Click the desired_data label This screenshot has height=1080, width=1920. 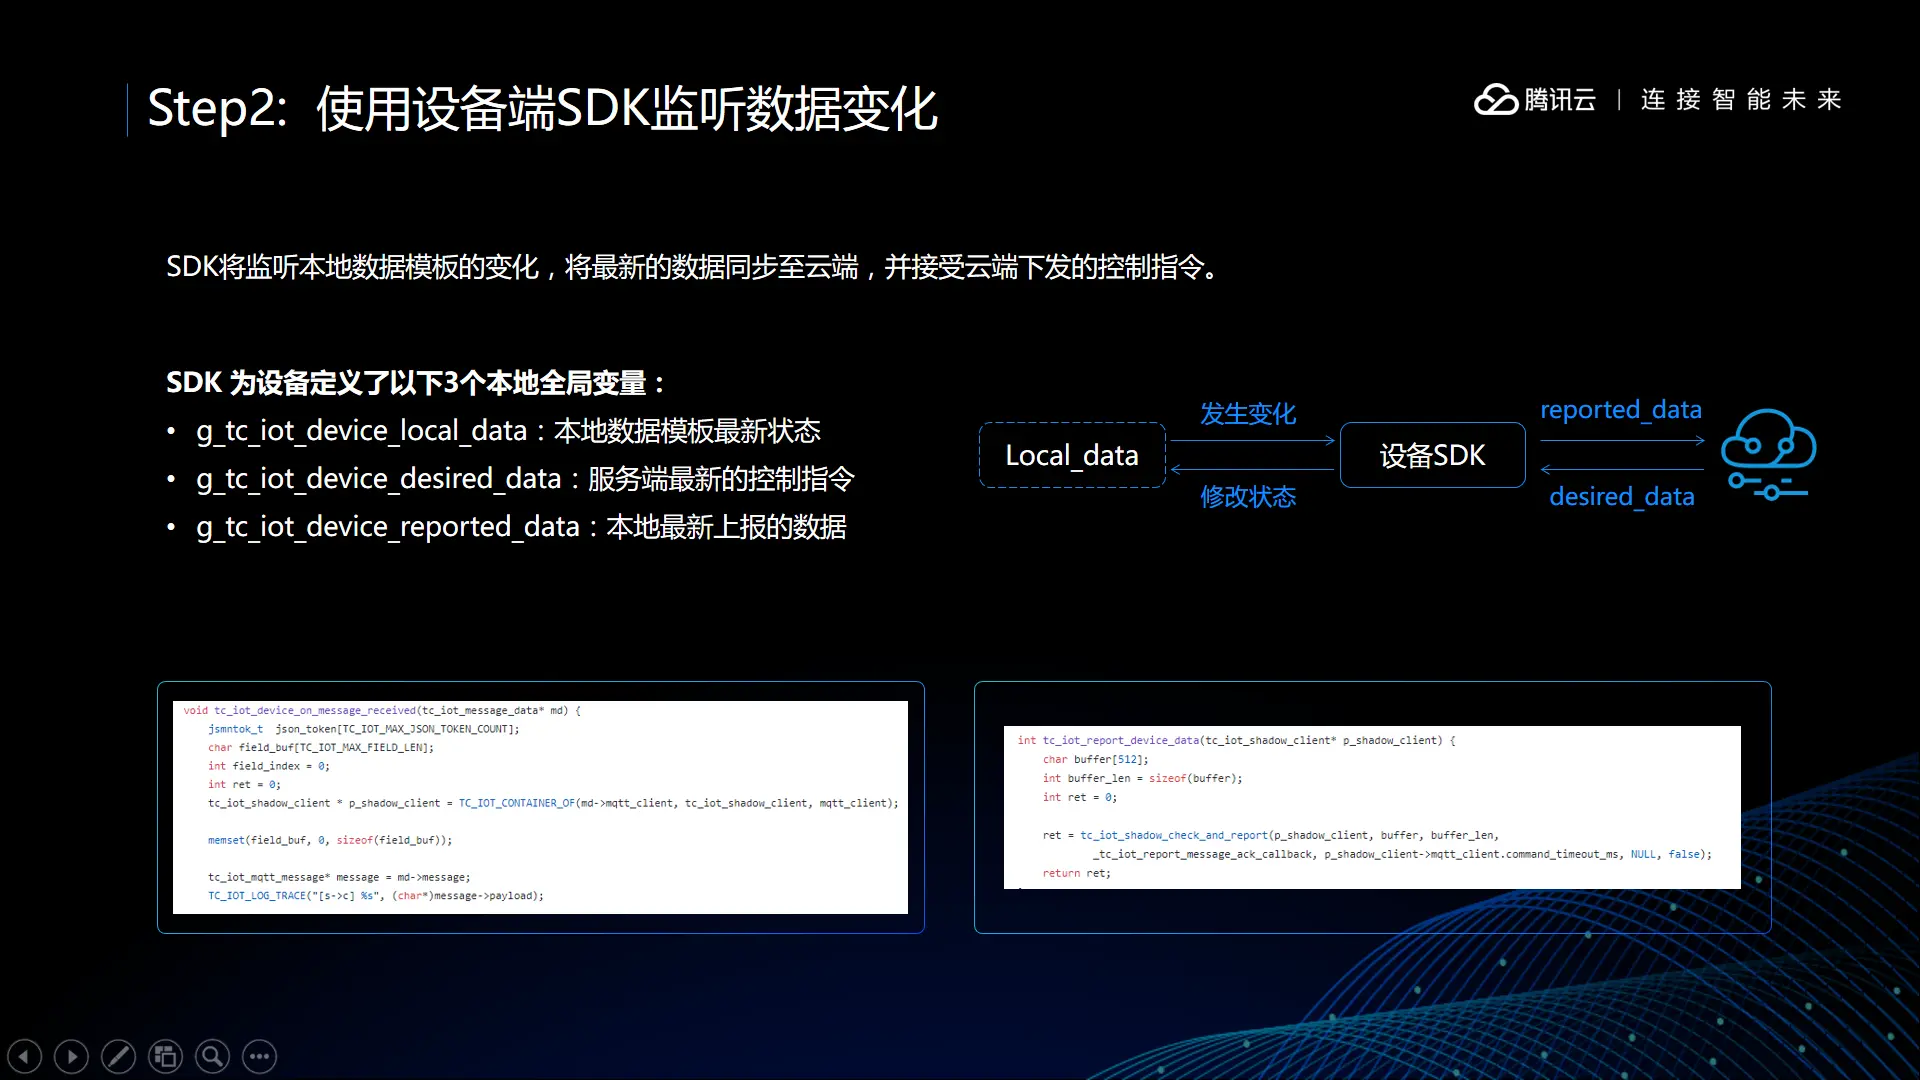1621,497
